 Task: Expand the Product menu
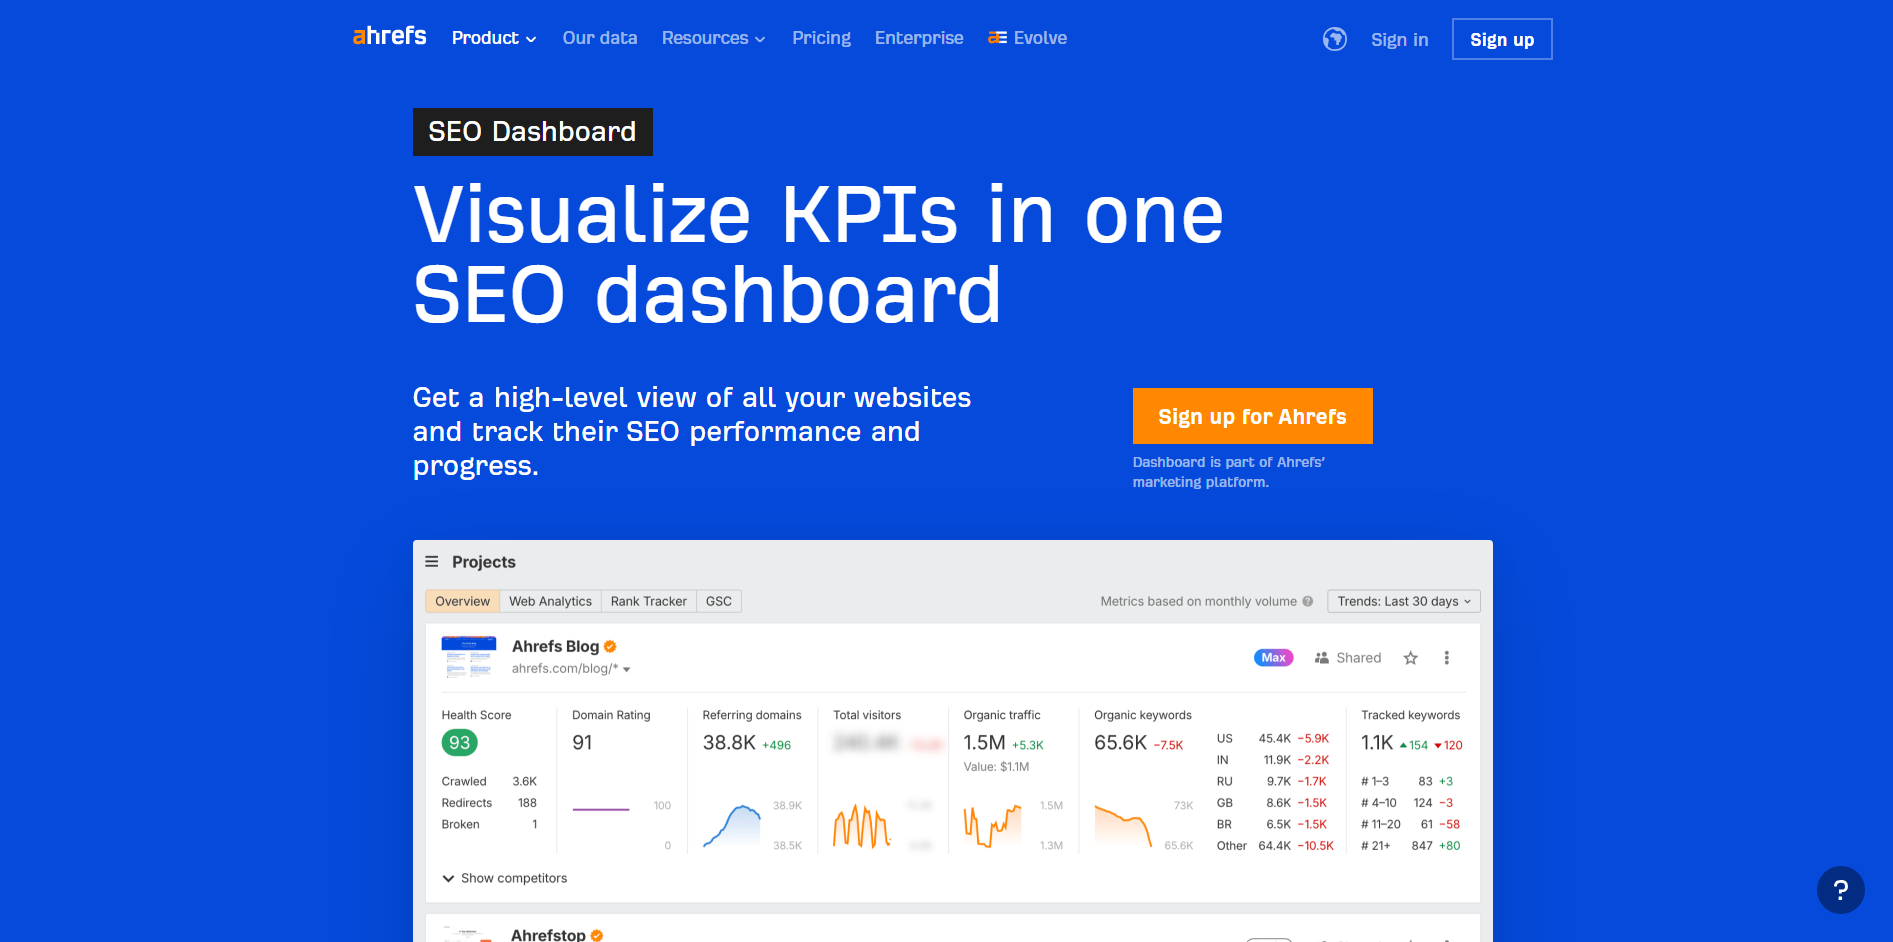(x=494, y=38)
